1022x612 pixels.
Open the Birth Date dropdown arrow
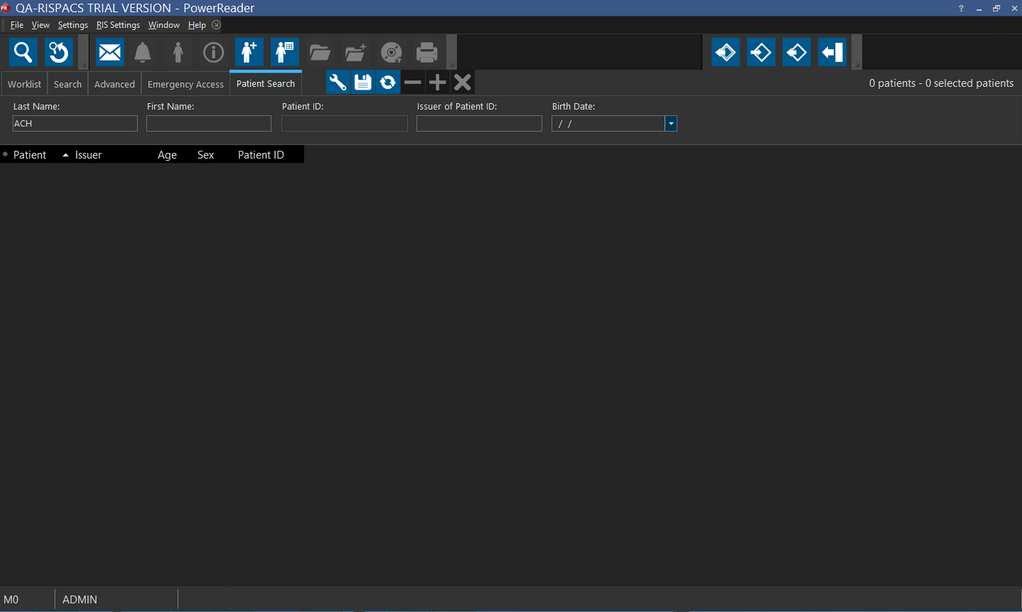tap(671, 124)
